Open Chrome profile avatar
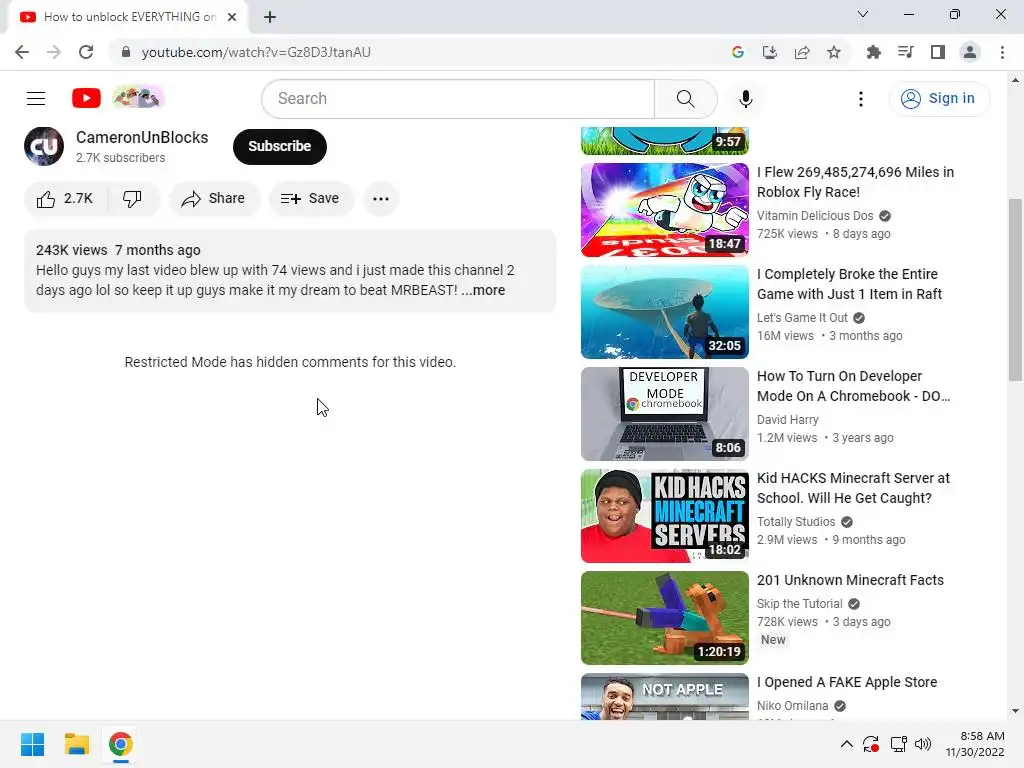The width and height of the screenshot is (1024, 768). pyautogui.click(x=970, y=52)
